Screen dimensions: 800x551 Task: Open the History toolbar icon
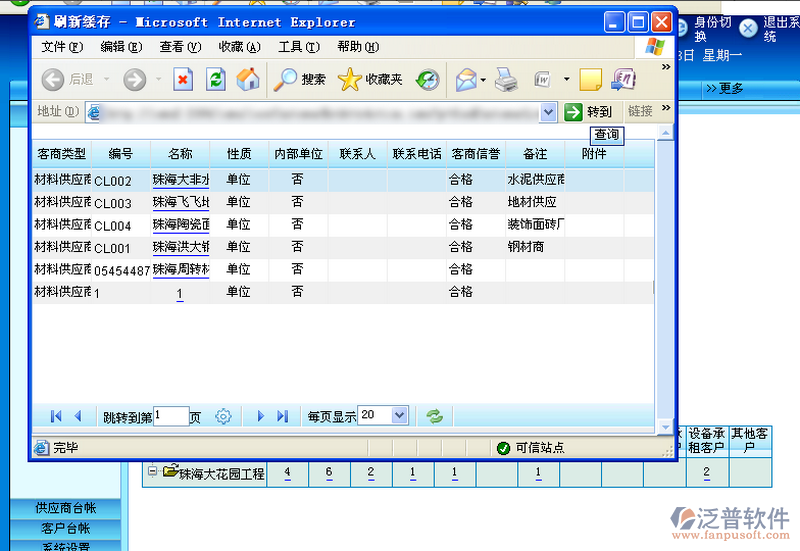click(x=428, y=79)
